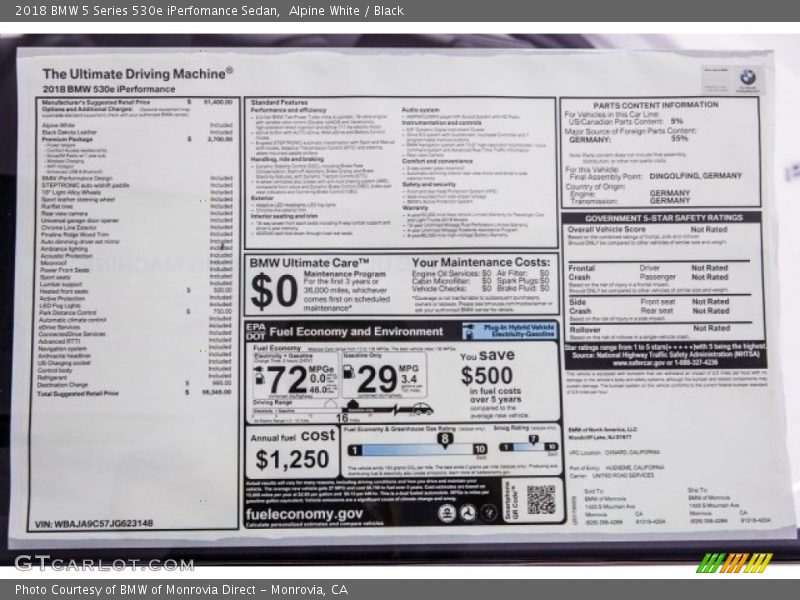800x600 pixels.
Task: Click 'PARTS CONTENT INFORMATION' heading
Action: pos(656,105)
